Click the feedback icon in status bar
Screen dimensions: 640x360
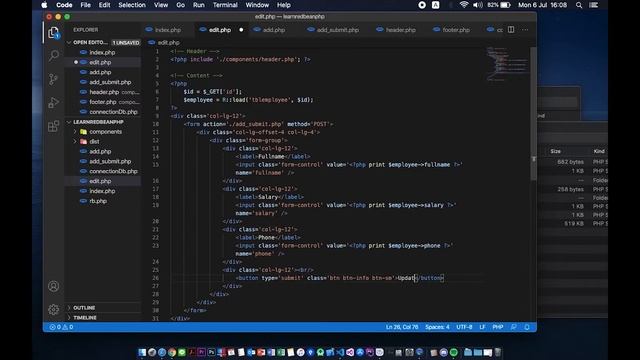(513, 327)
